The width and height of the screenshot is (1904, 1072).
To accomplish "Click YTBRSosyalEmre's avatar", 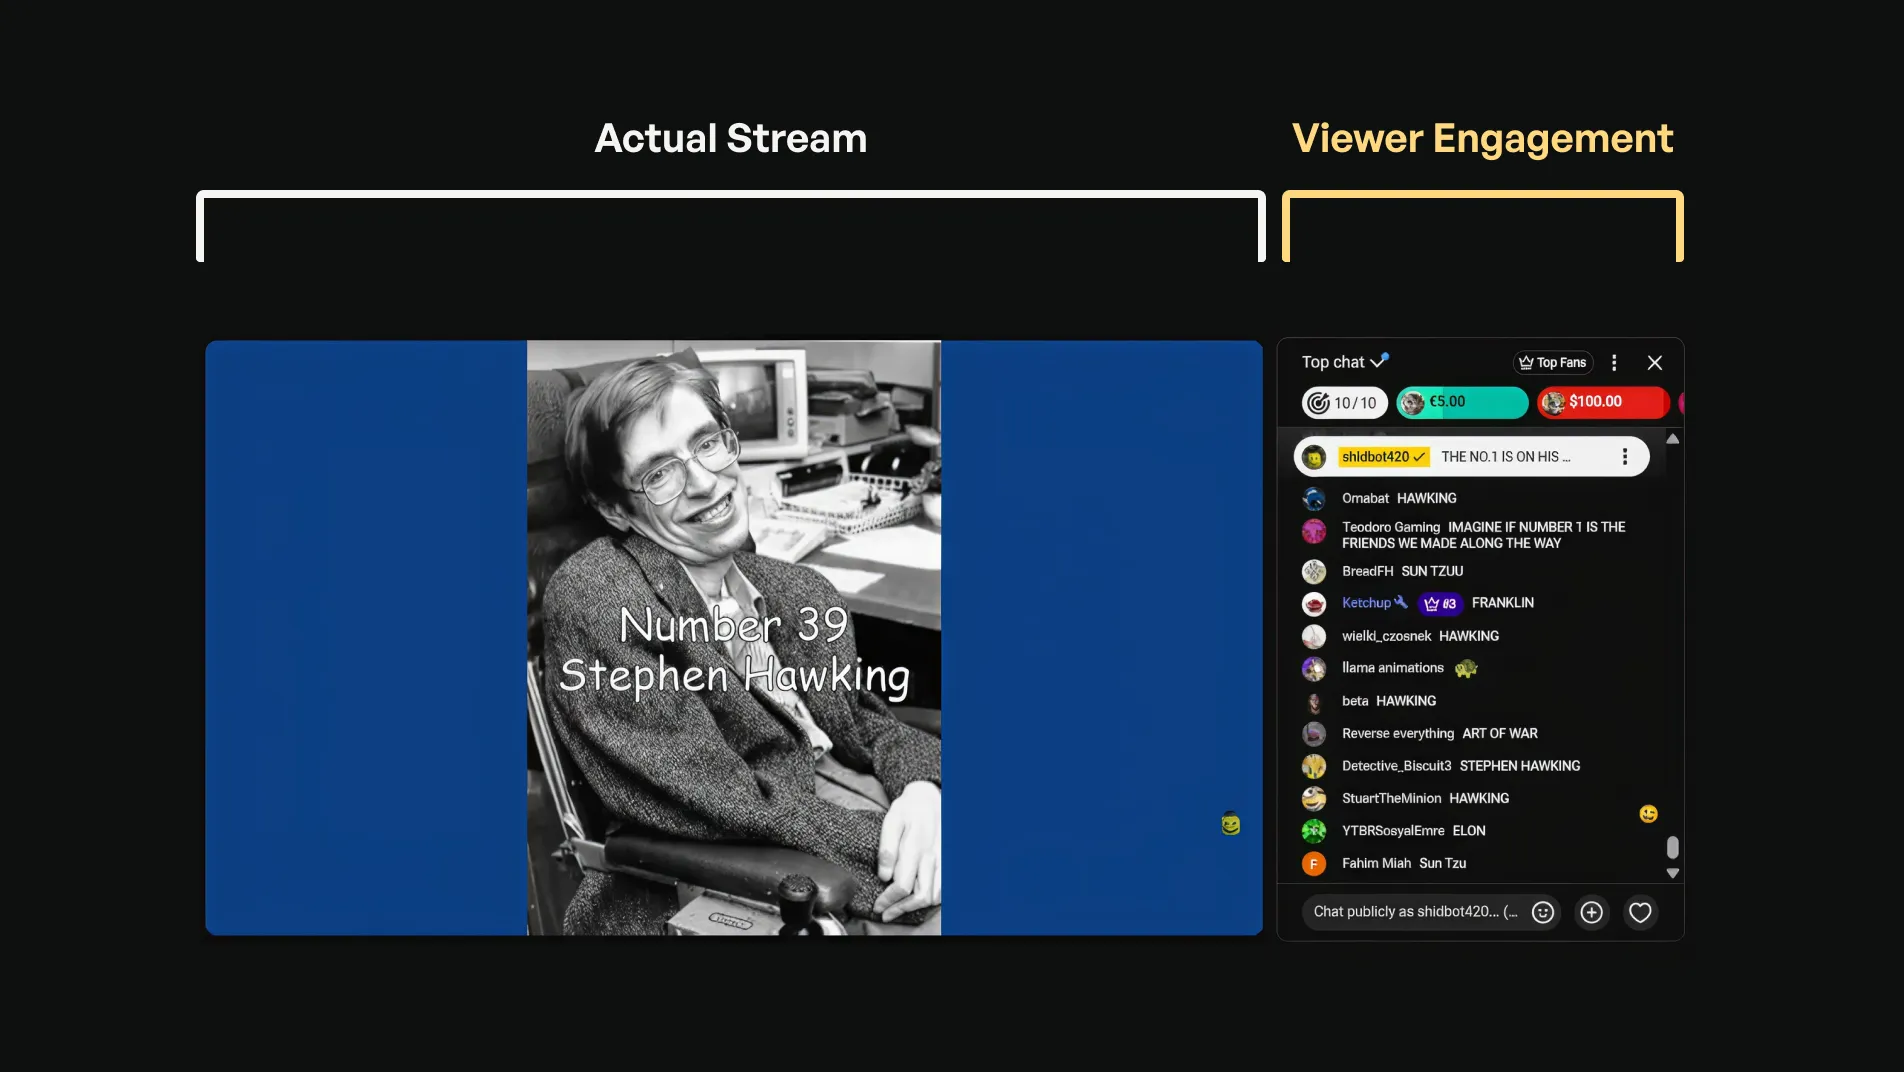I will 1314,831.
